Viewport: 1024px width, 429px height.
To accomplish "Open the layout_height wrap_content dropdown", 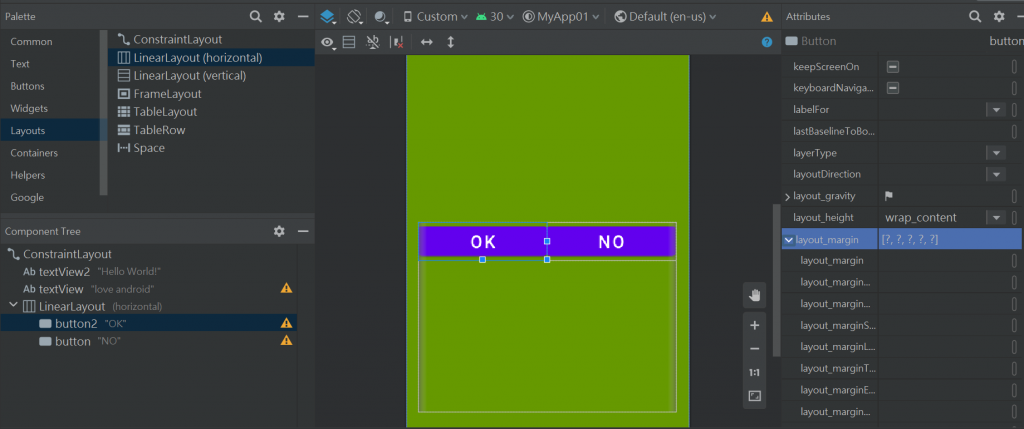I will 996,217.
